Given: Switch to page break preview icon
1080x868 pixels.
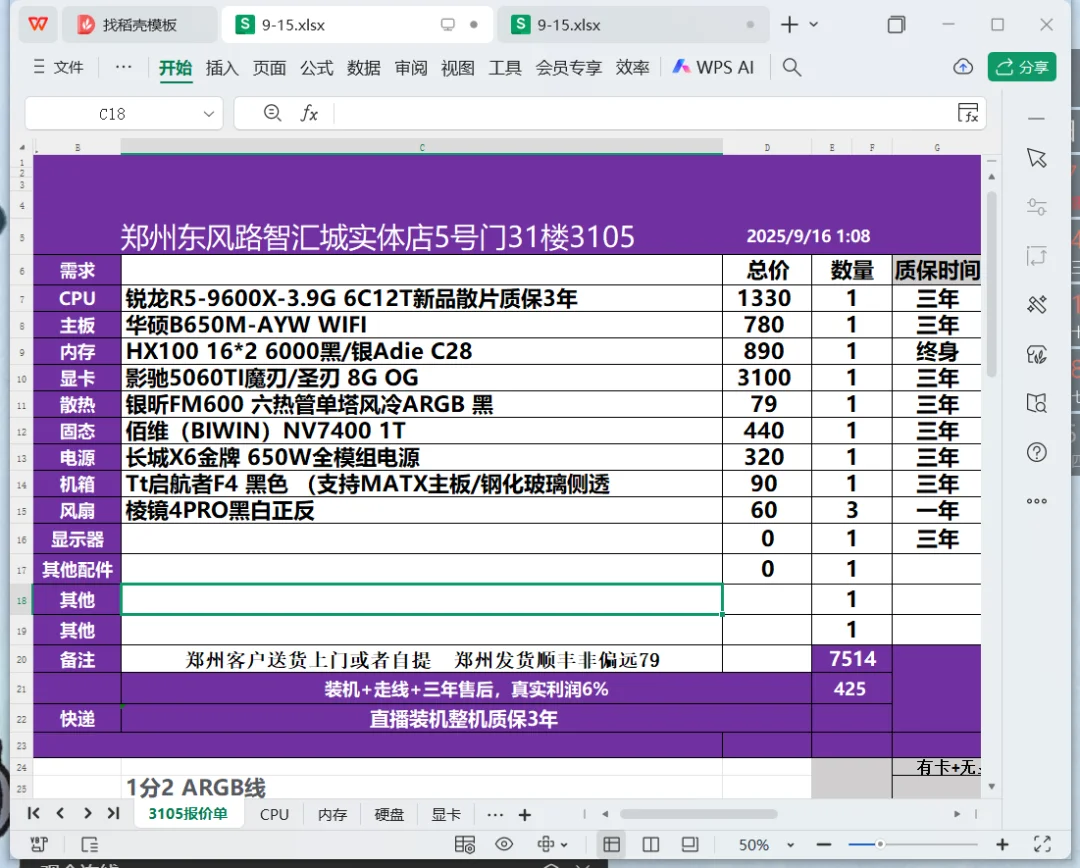Looking at the screenshot, I should pos(650,845).
